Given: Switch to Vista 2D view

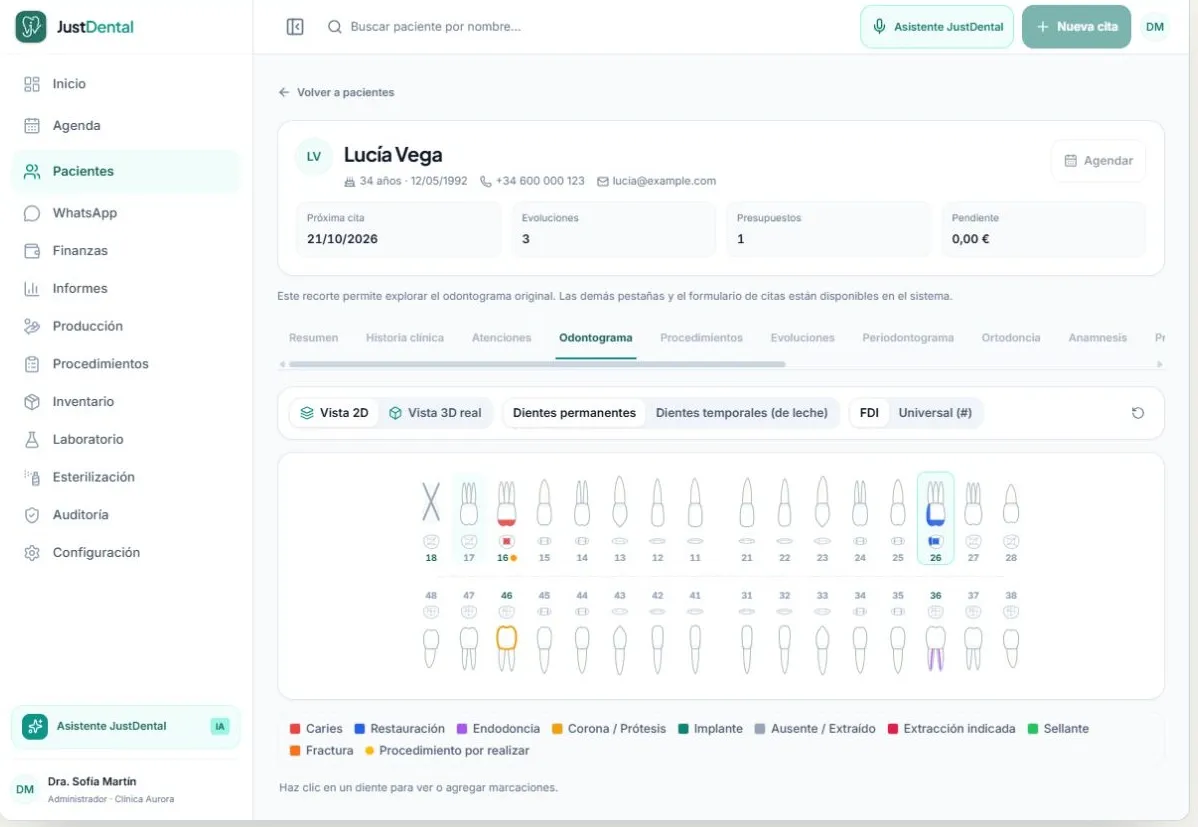Looking at the screenshot, I should point(334,413).
